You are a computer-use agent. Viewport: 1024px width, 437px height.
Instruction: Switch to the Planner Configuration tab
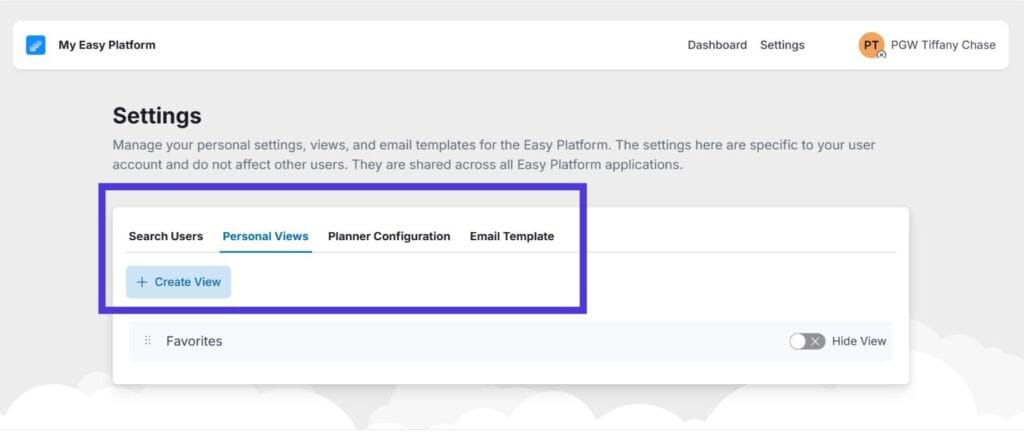389,236
